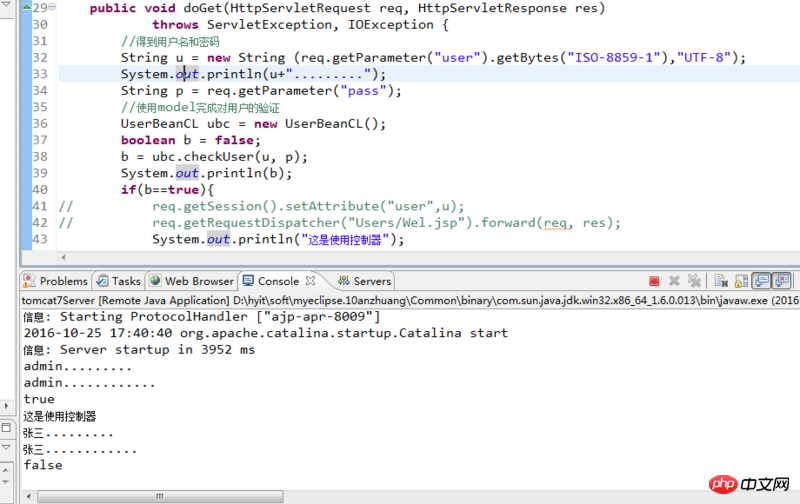Click the console output 'true'

pyautogui.click(x=39, y=399)
